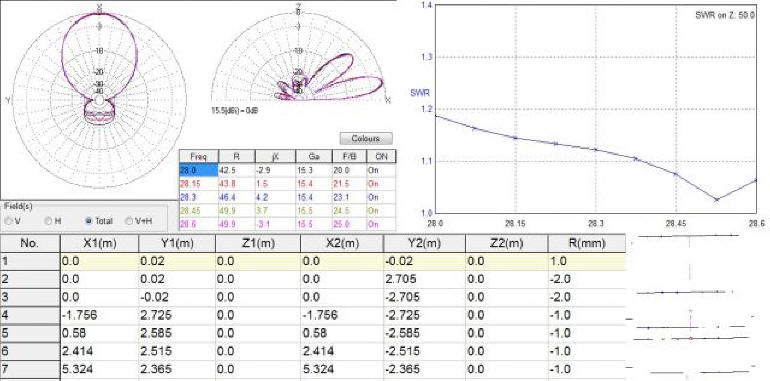The height and width of the screenshot is (381, 770).
Task: Select the H field radio button
Action: (x=49, y=221)
